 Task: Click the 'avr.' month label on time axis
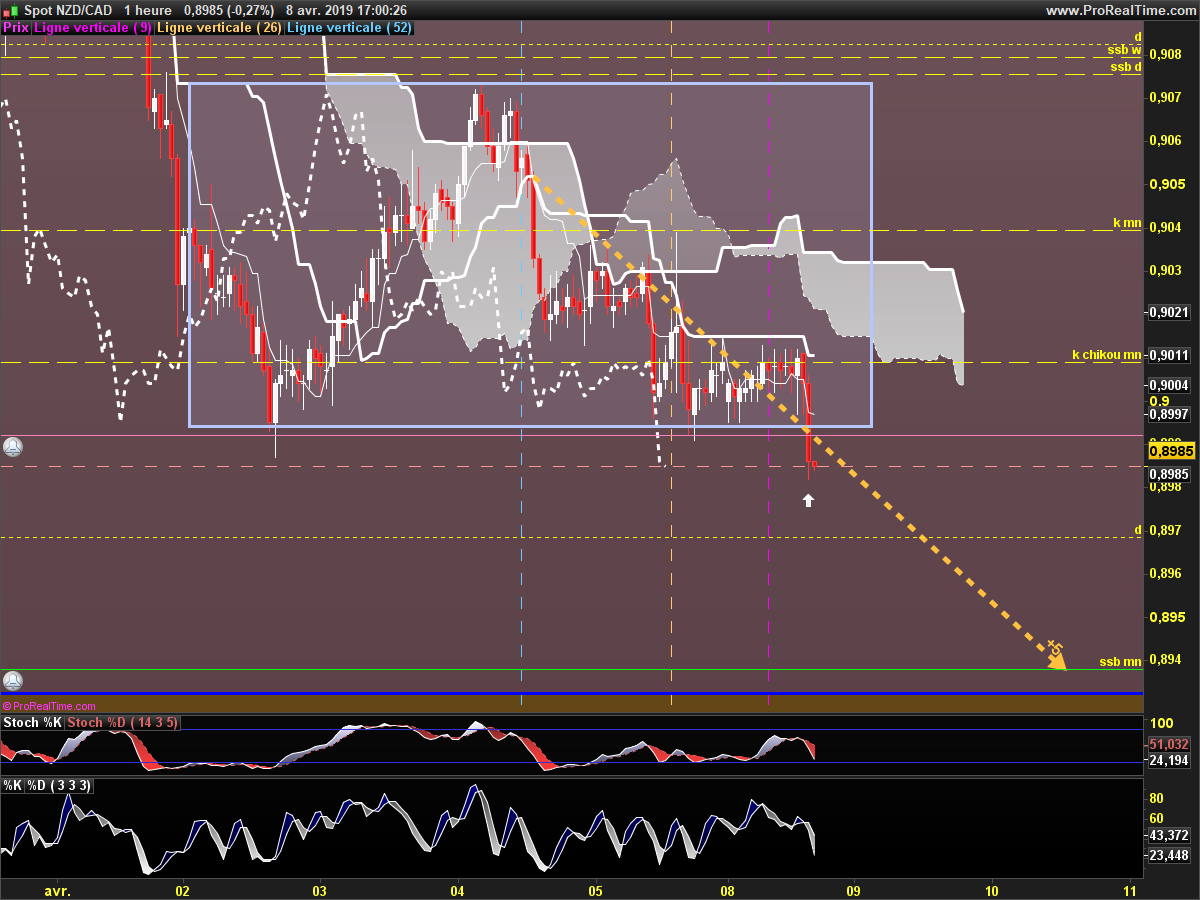pos(58,890)
